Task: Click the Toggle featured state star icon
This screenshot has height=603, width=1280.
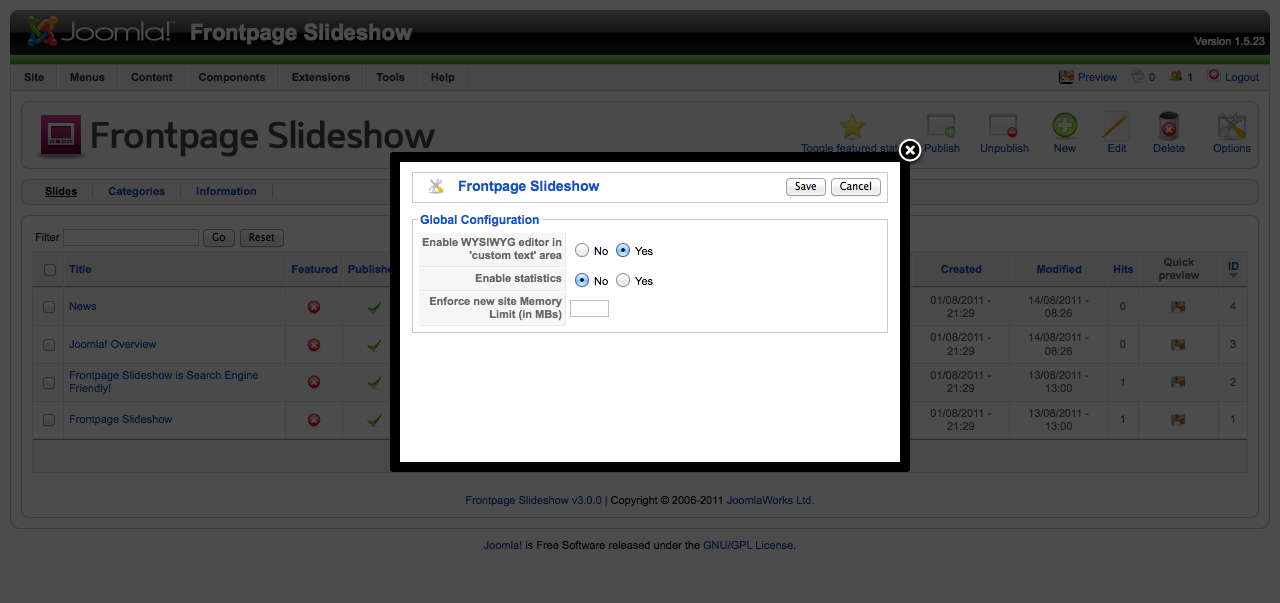Action: tap(852, 126)
